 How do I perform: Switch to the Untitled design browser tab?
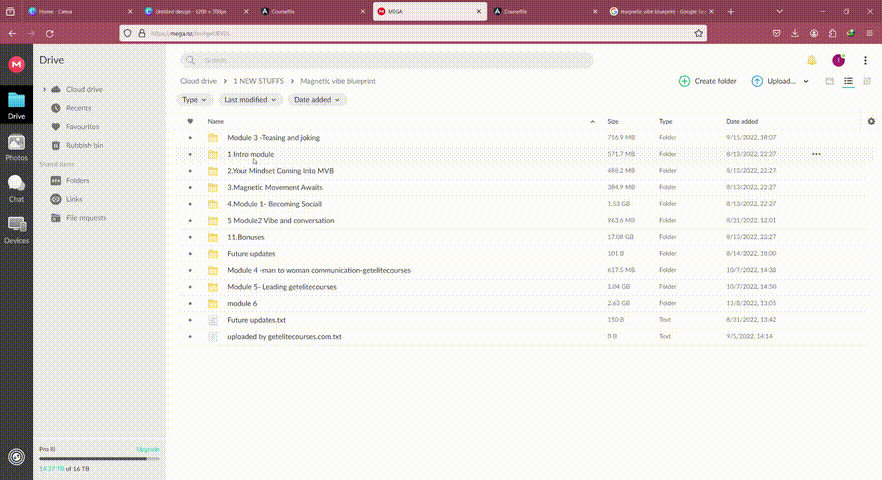[x=196, y=11]
